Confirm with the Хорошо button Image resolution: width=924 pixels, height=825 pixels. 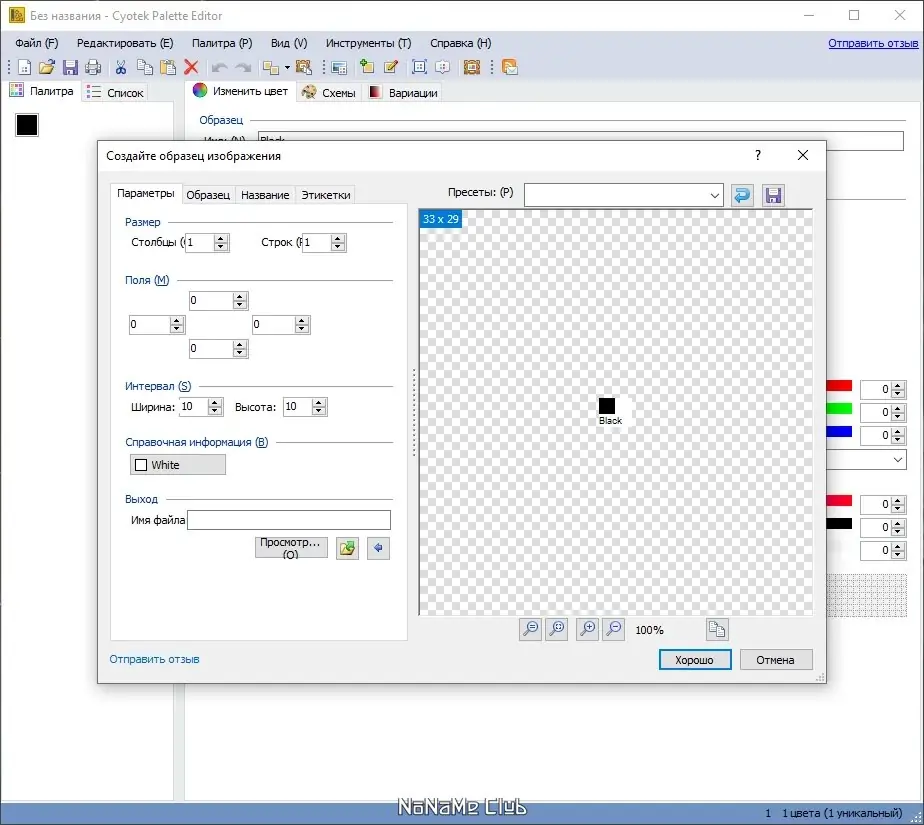click(x=695, y=660)
